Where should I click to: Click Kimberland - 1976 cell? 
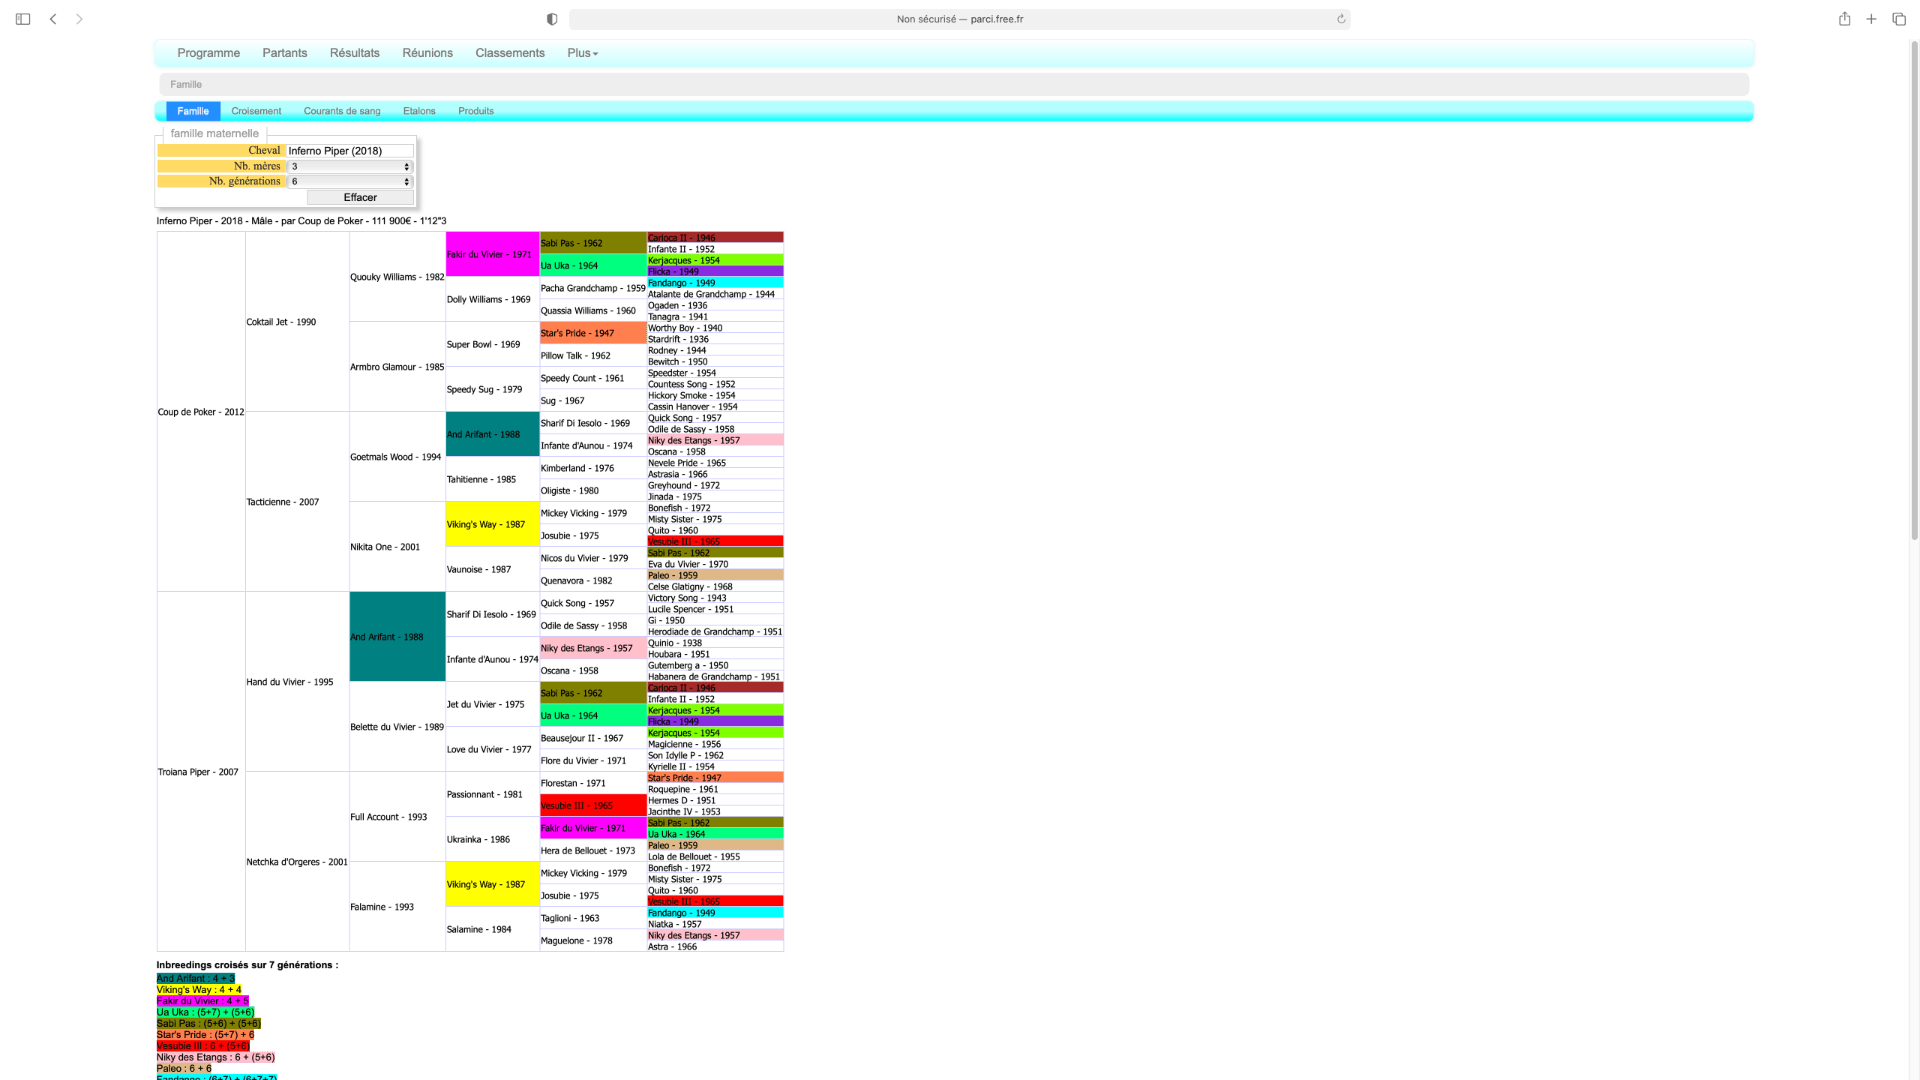coord(593,468)
